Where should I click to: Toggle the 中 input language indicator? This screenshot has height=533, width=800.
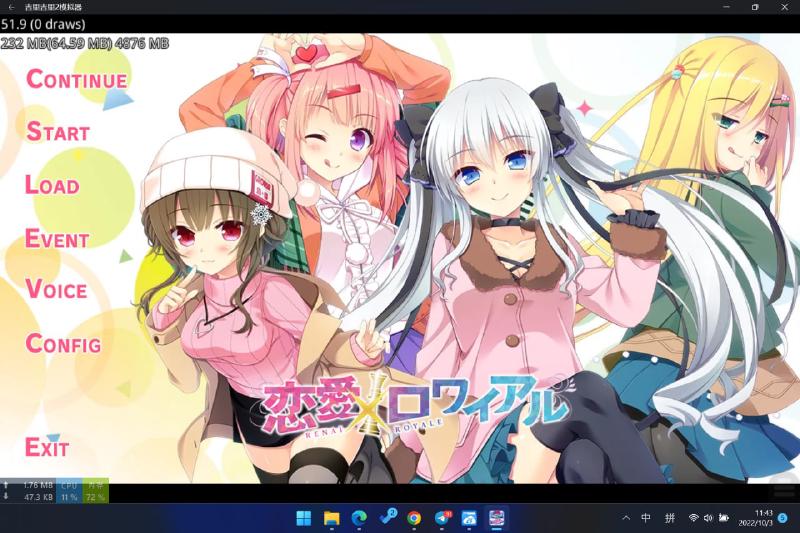coord(646,518)
